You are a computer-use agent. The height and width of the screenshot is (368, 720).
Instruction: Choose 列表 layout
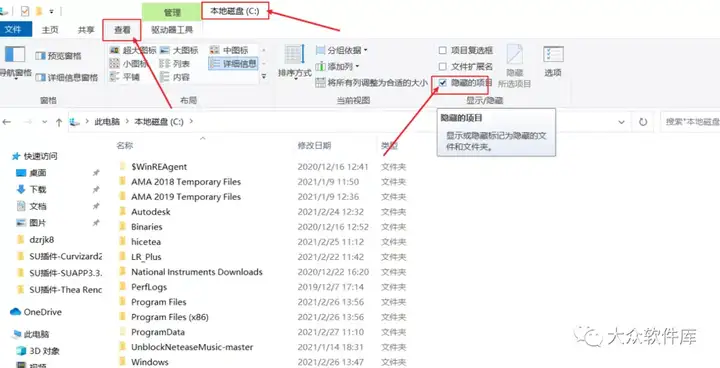(175, 63)
